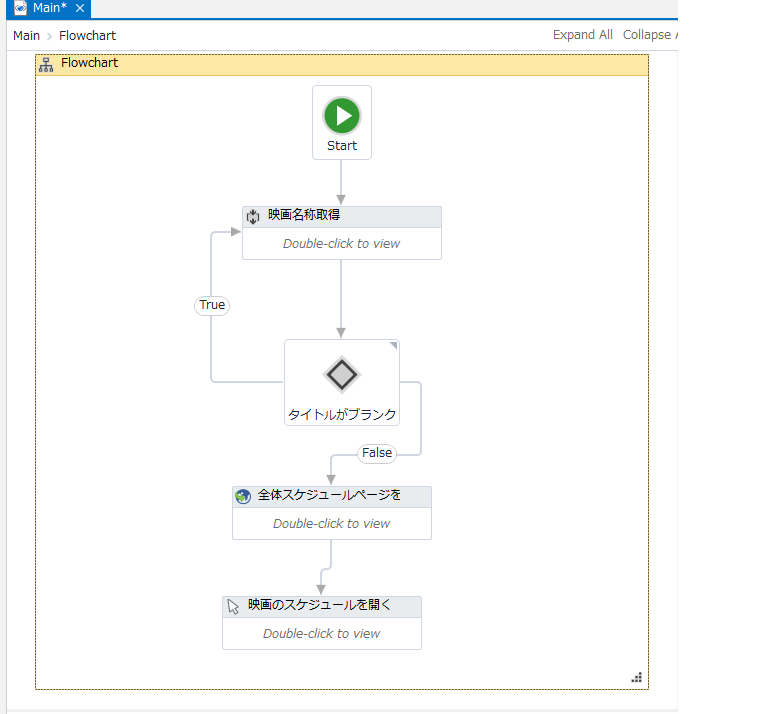Click the 映画名称取得 sequence icon
770x714 pixels.
(x=253, y=216)
